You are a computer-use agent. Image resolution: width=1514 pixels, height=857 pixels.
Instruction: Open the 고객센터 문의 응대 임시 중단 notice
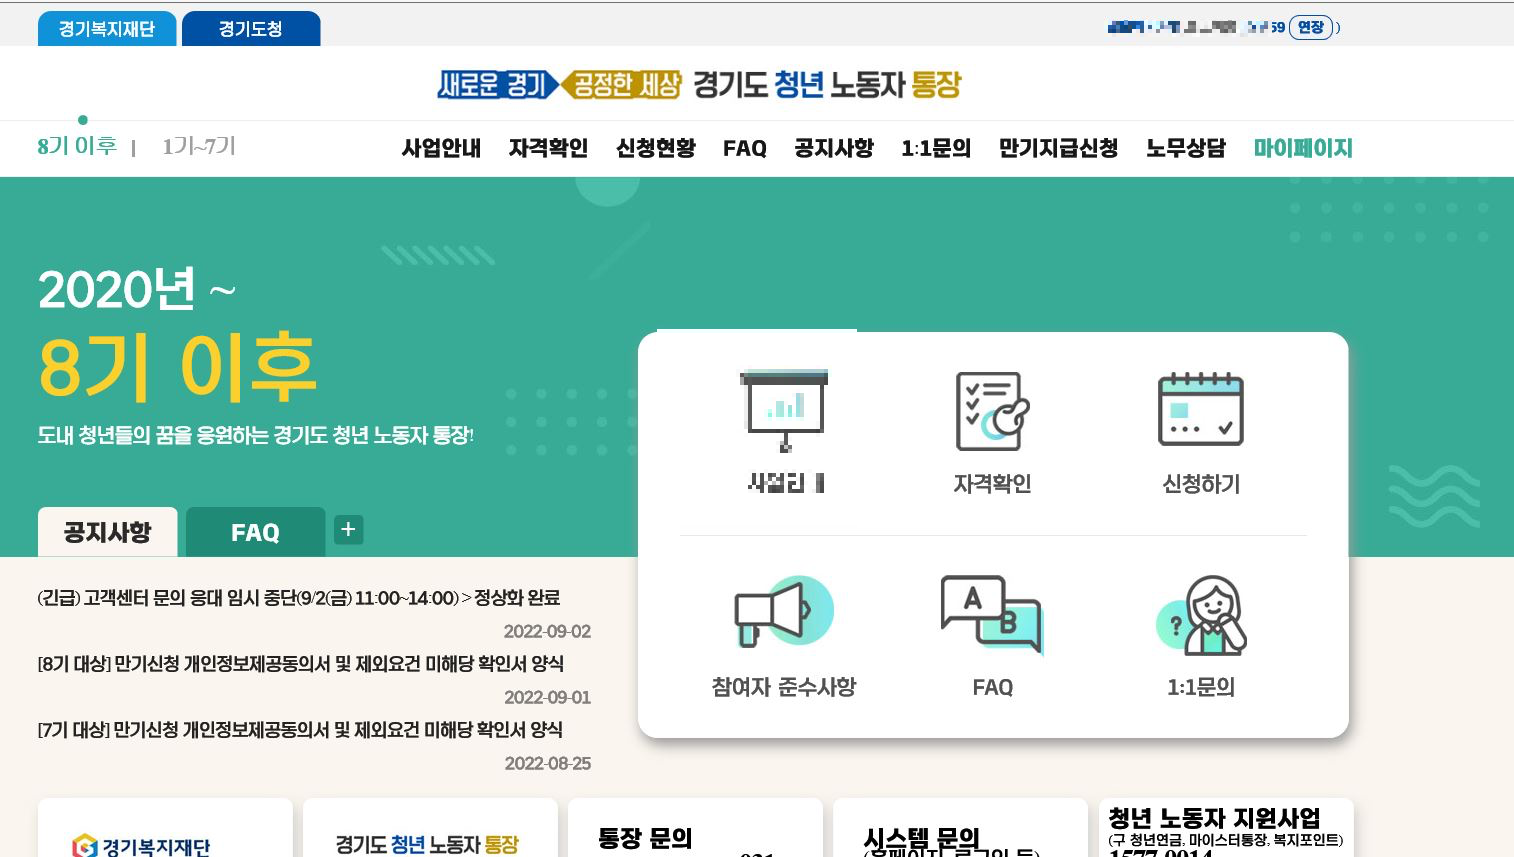point(298,598)
